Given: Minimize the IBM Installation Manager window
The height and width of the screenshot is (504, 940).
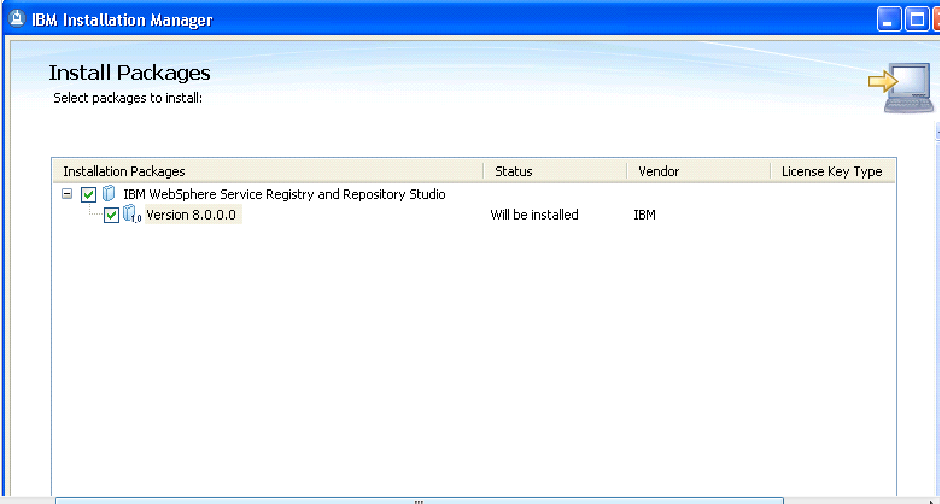Looking at the screenshot, I should tap(888, 19).
